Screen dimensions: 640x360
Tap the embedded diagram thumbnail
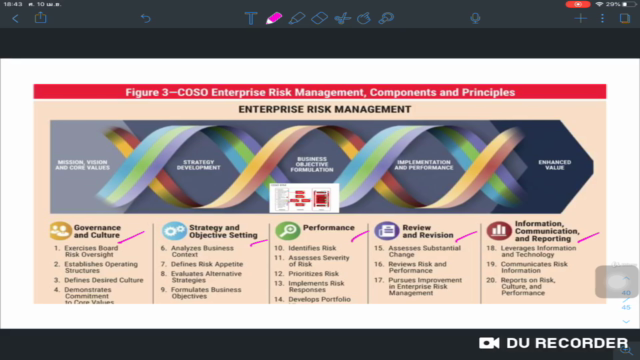pos(304,198)
